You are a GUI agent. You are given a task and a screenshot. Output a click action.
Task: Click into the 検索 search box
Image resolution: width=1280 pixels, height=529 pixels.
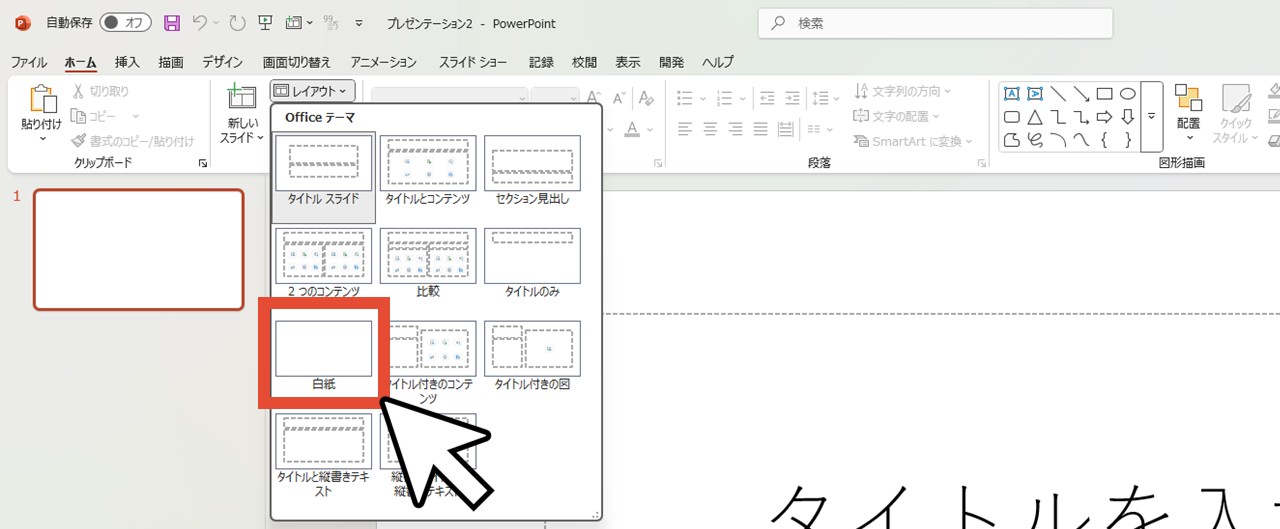coord(935,23)
